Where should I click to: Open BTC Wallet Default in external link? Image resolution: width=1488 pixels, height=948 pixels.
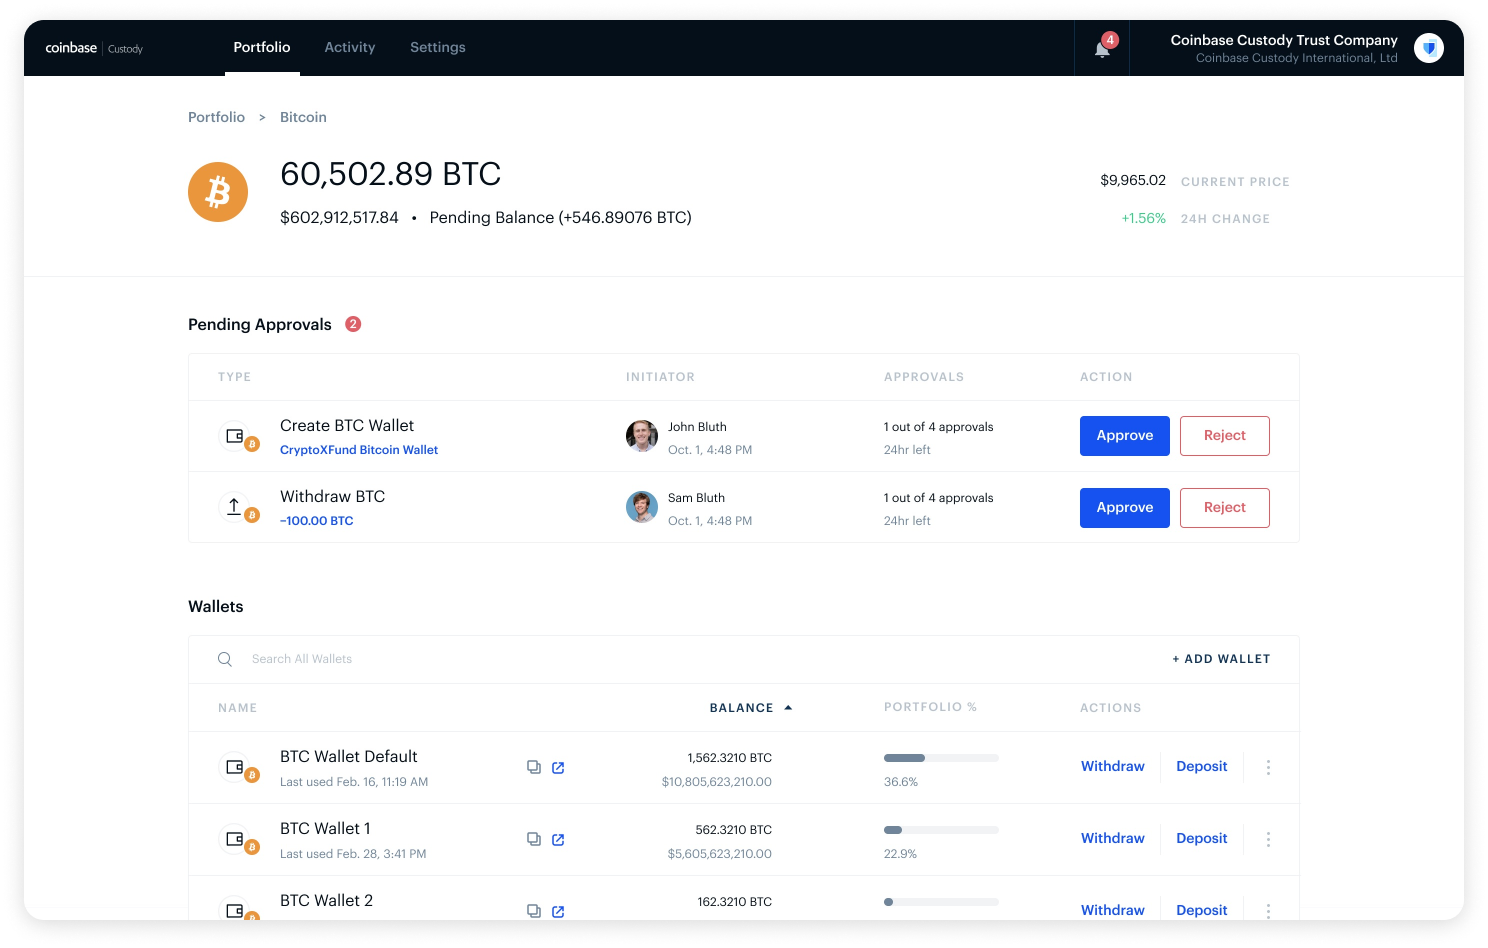point(558,768)
